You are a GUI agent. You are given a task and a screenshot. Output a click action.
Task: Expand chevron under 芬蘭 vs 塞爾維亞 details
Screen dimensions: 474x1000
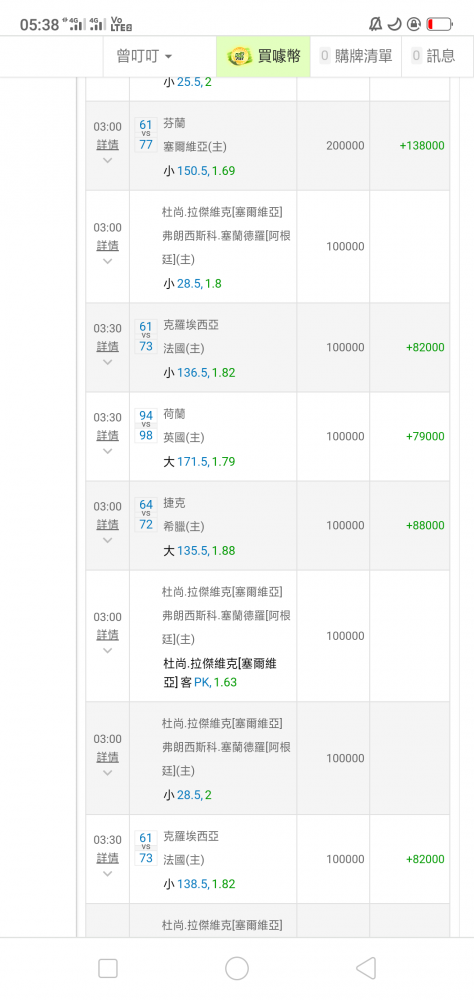107,161
